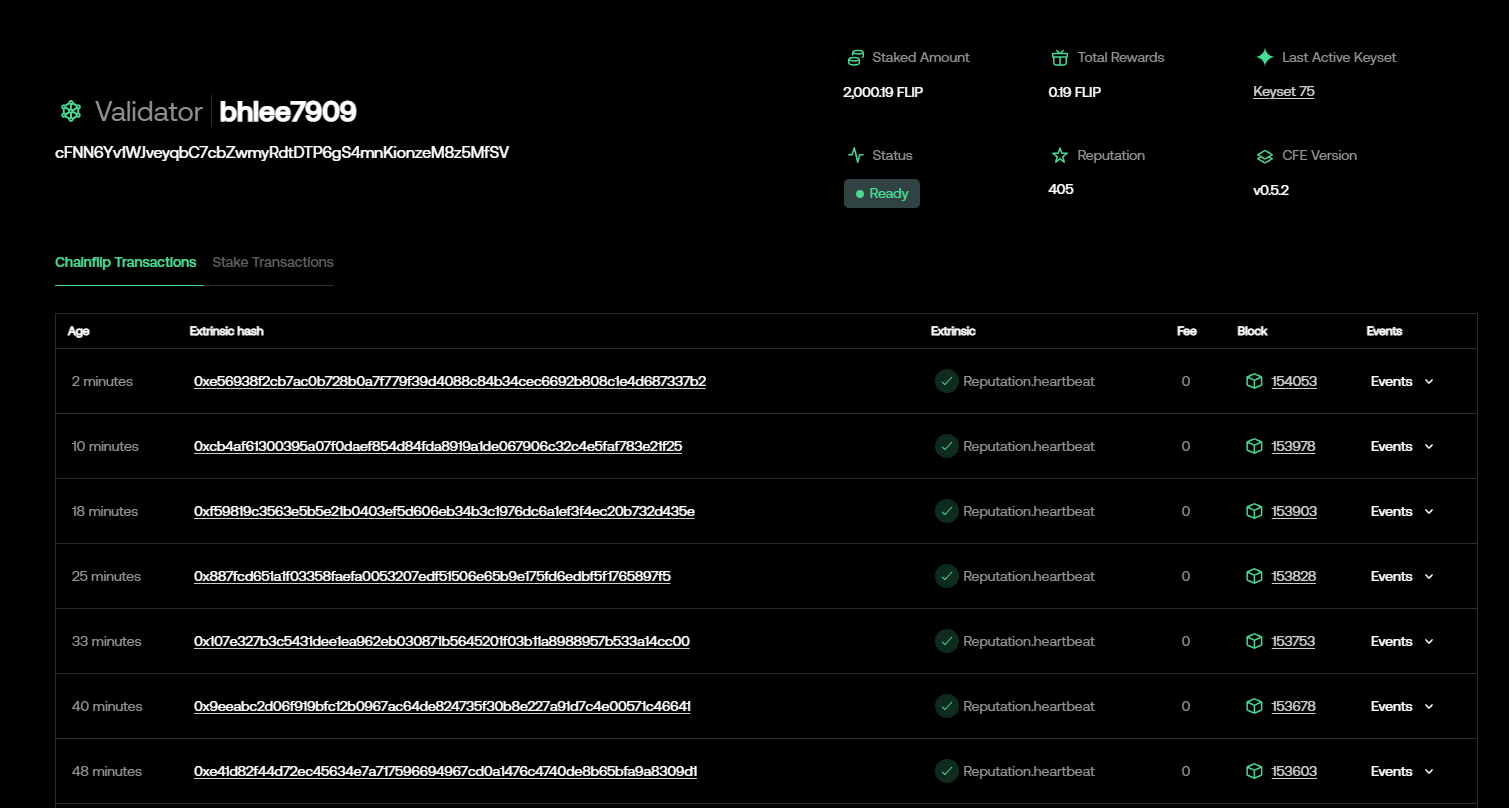Click the Reputation star icon
This screenshot has height=808, width=1509.
point(1060,155)
